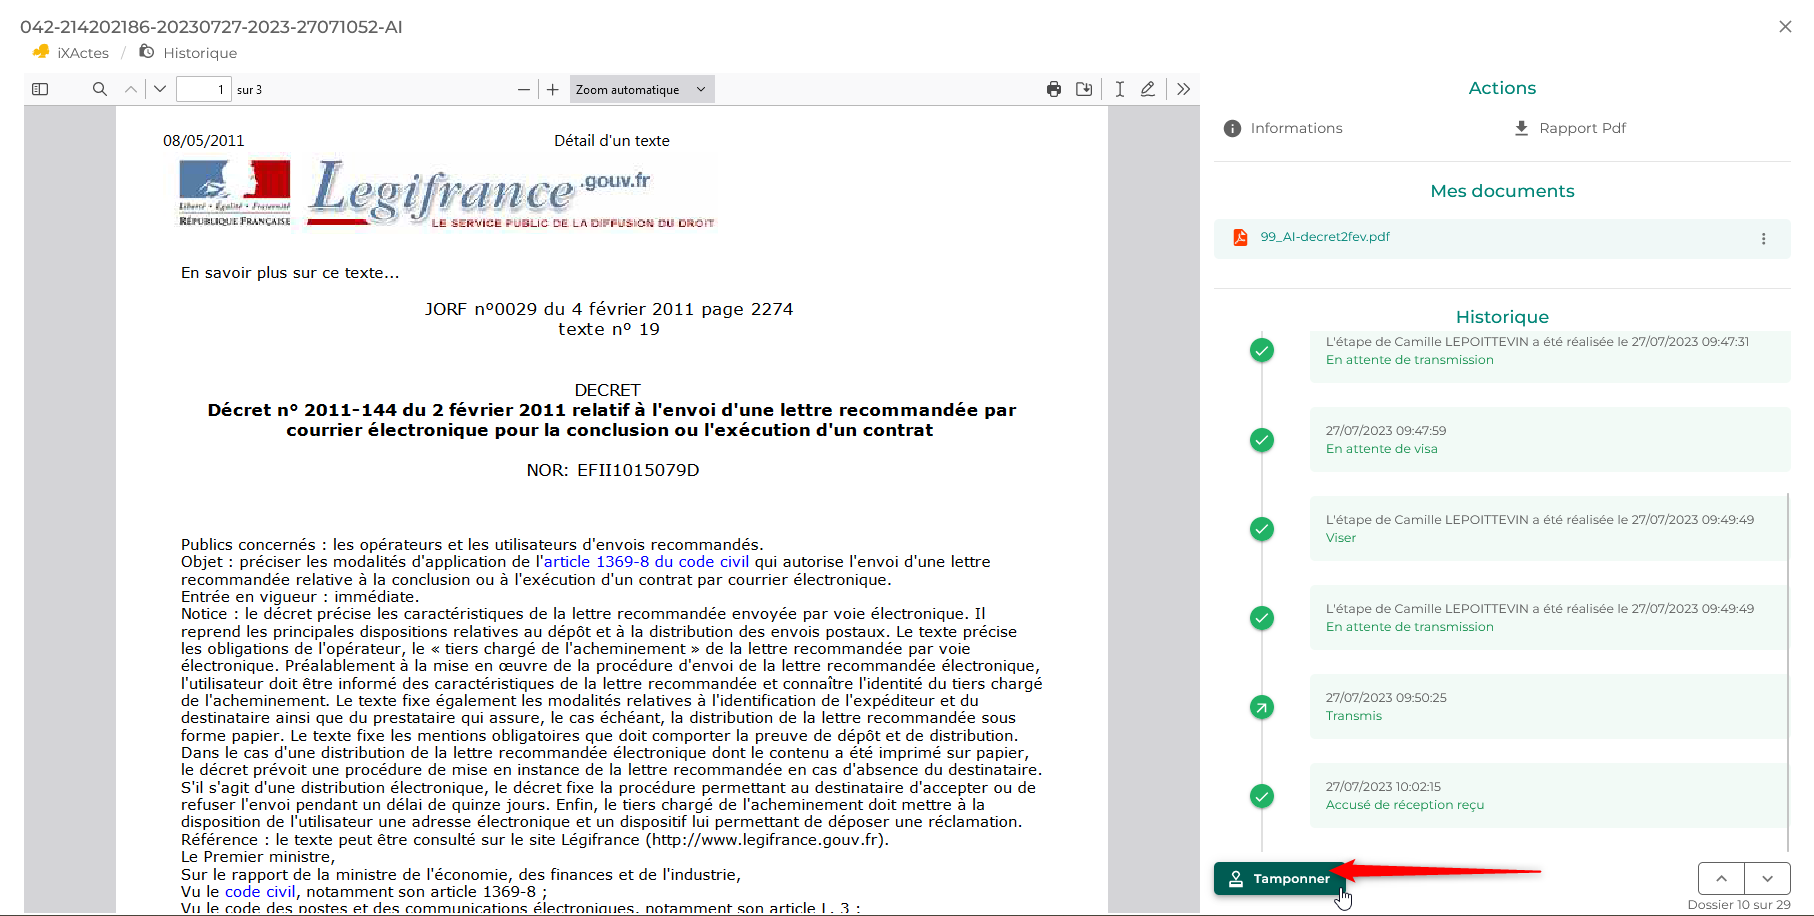Image resolution: width=1814 pixels, height=916 pixels.
Task: Click the page number input field
Action: pos(203,89)
